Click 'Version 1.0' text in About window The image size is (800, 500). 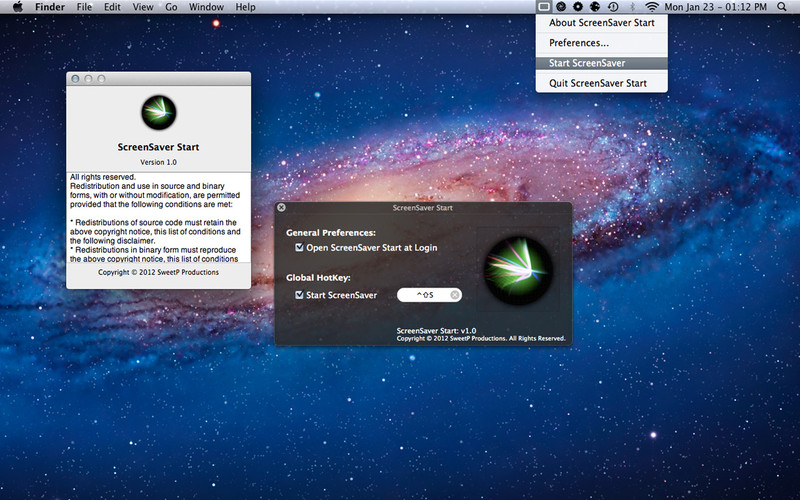point(158,162)
